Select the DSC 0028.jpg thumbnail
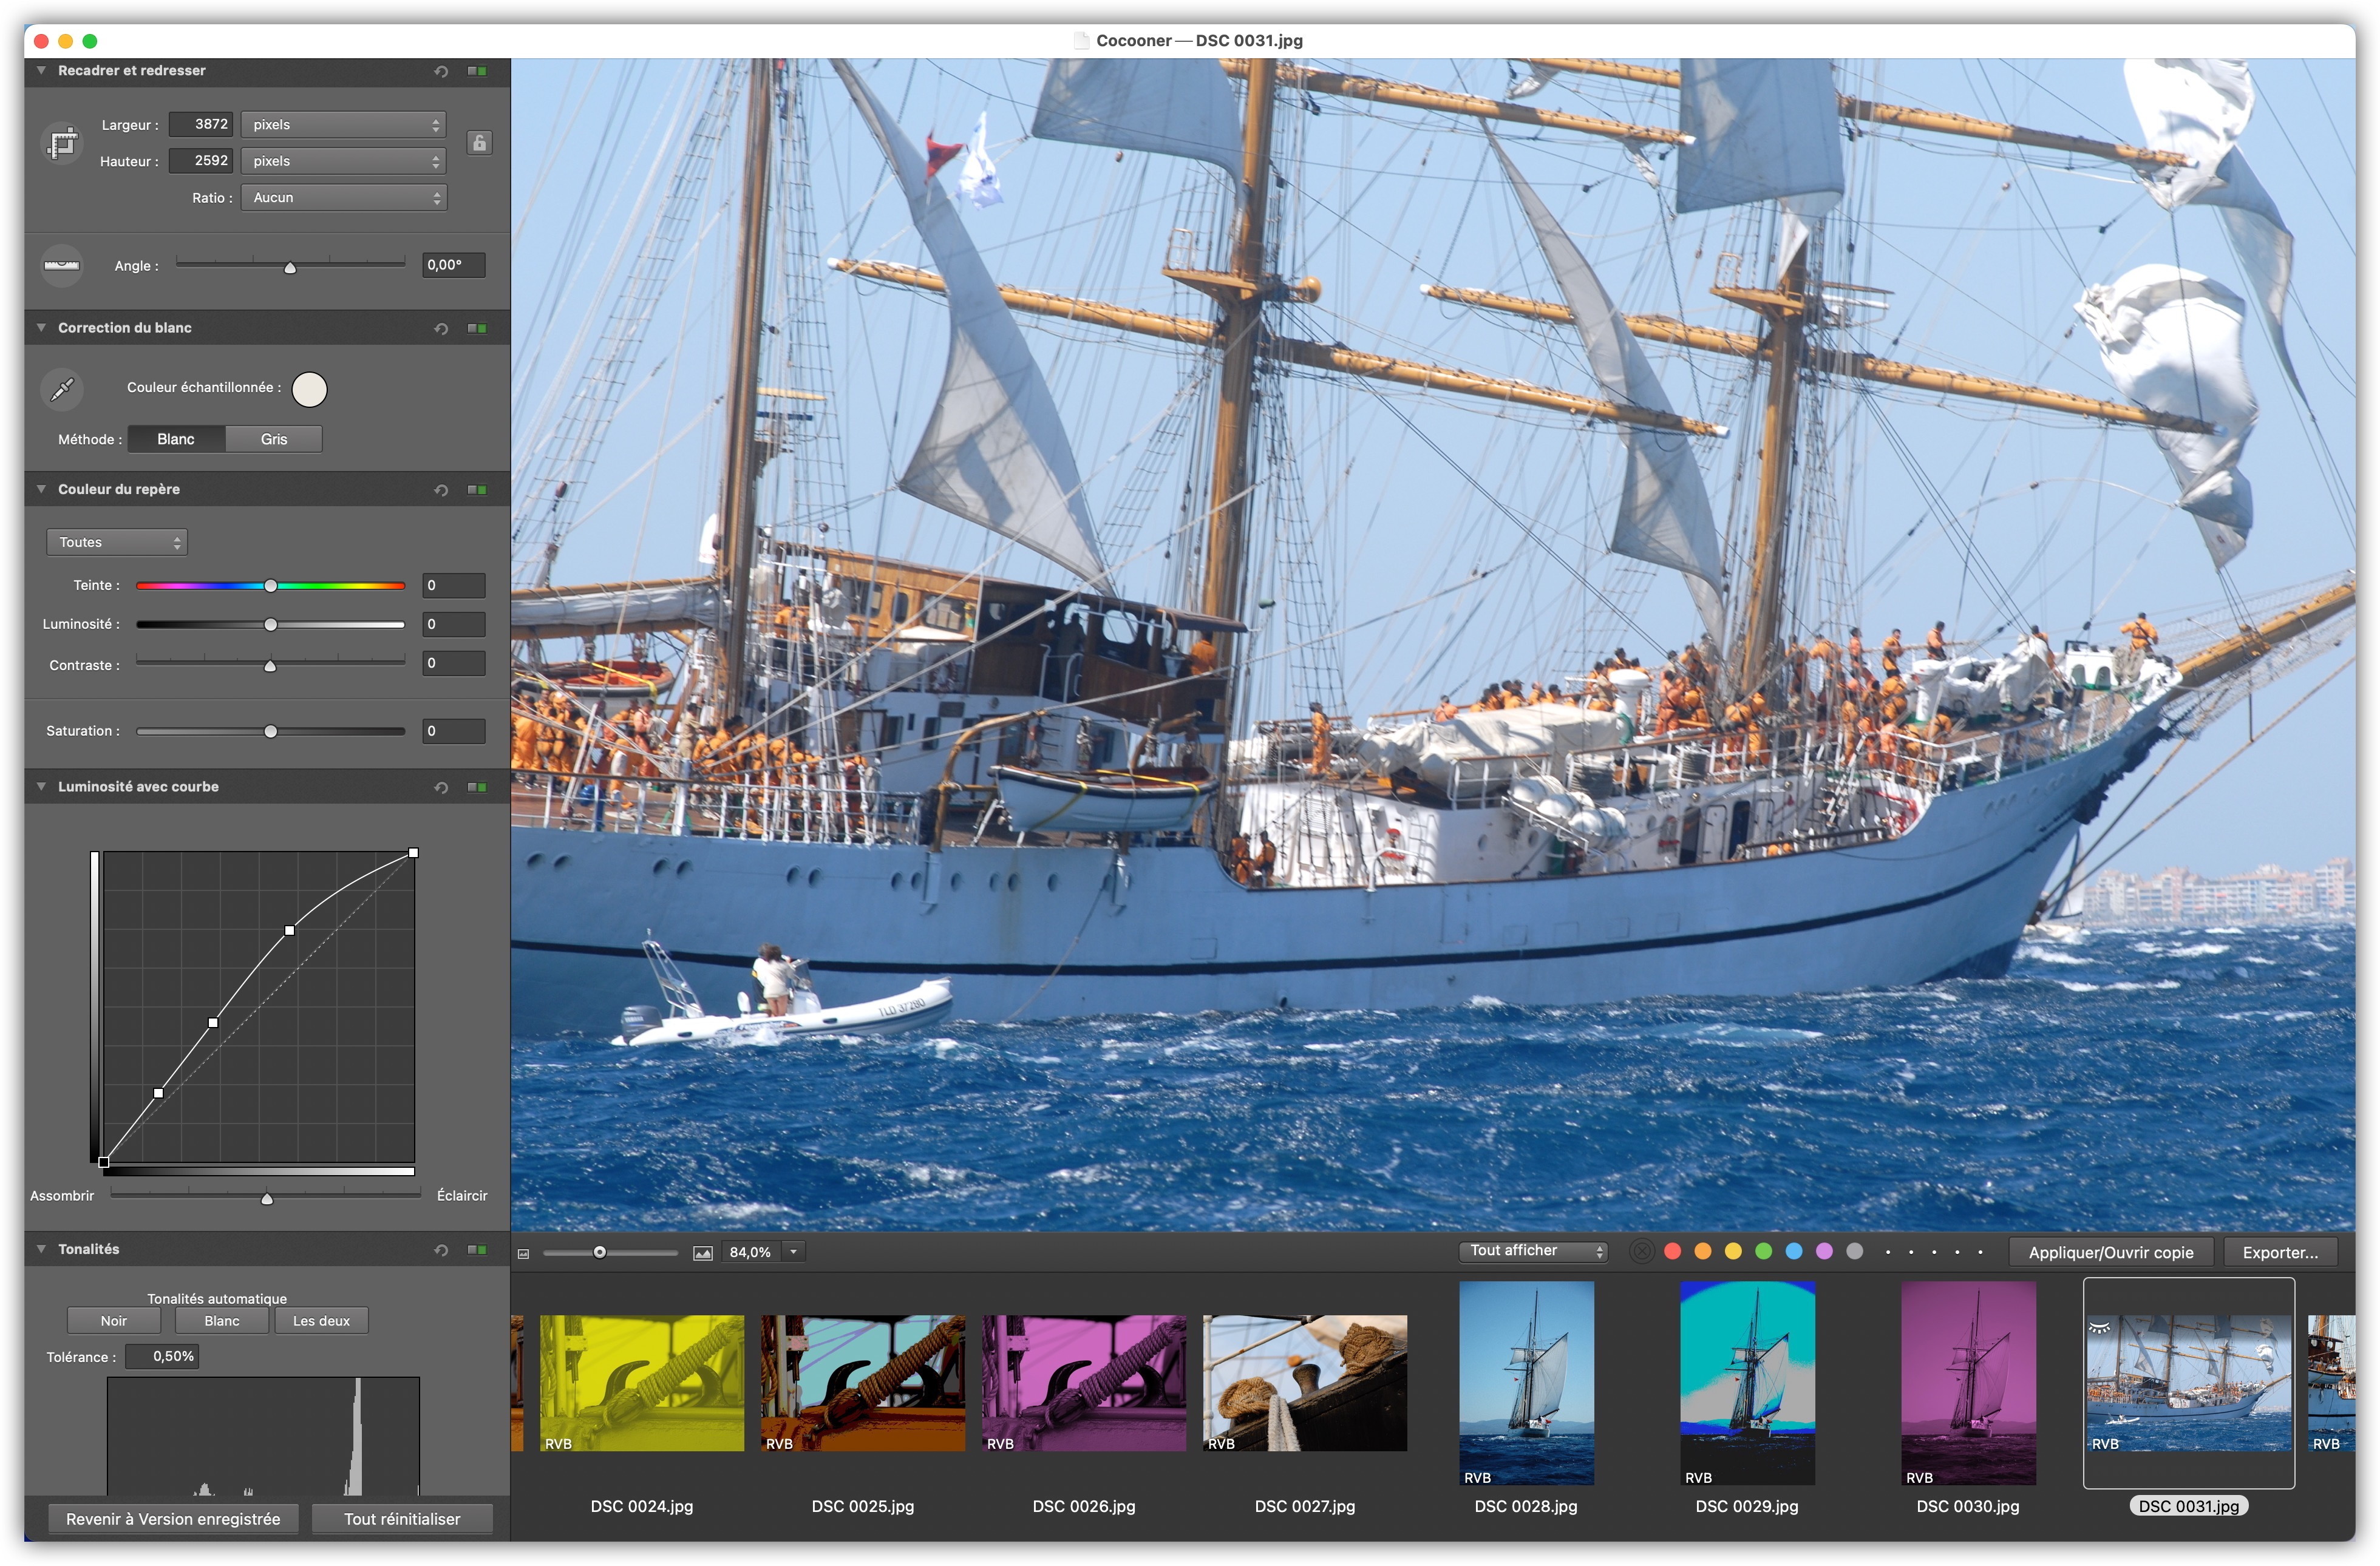The image size is (2380, 1566). [1526, 1384]
